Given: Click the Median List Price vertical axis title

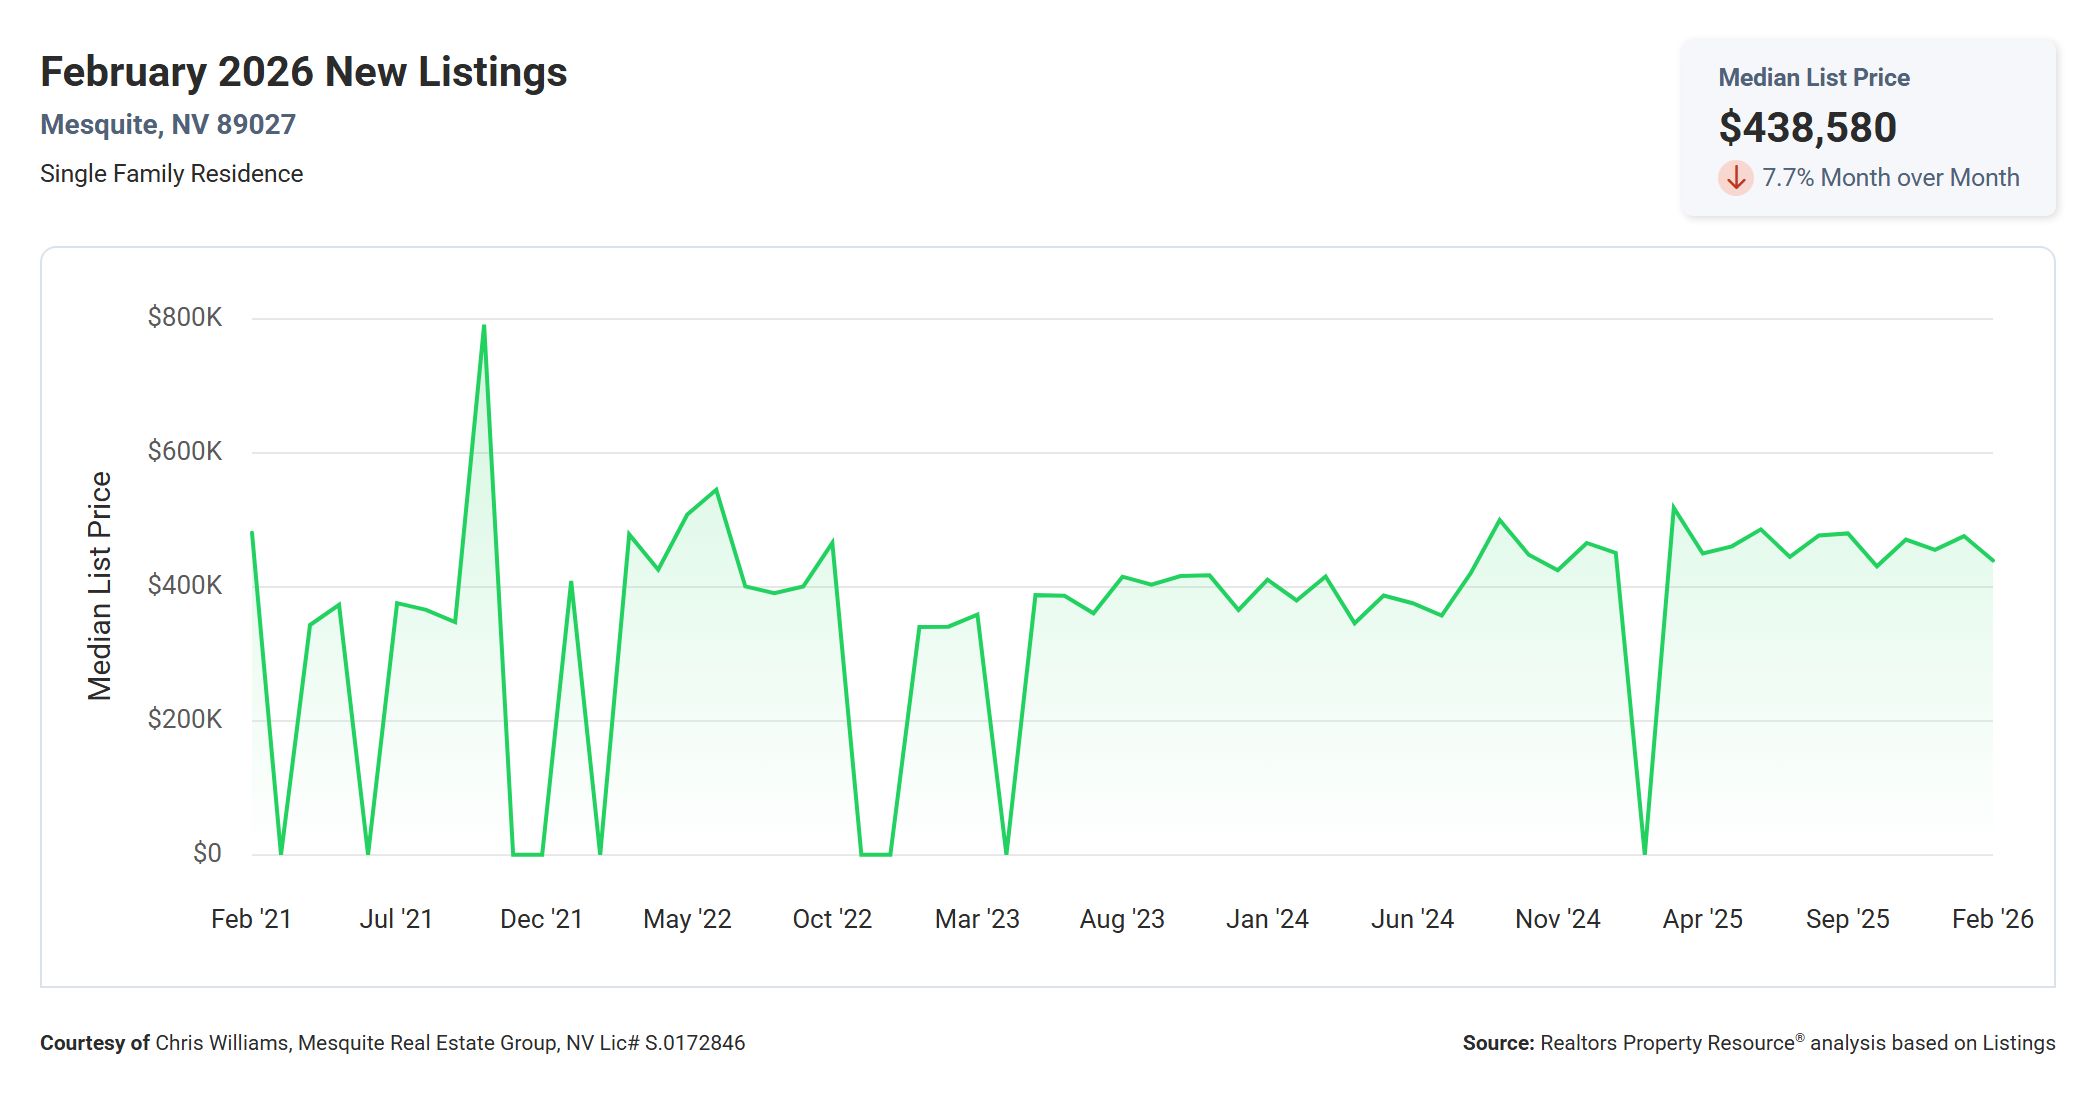Looking at the screenshot, I should pyautogui.click(x=100, y=586).
